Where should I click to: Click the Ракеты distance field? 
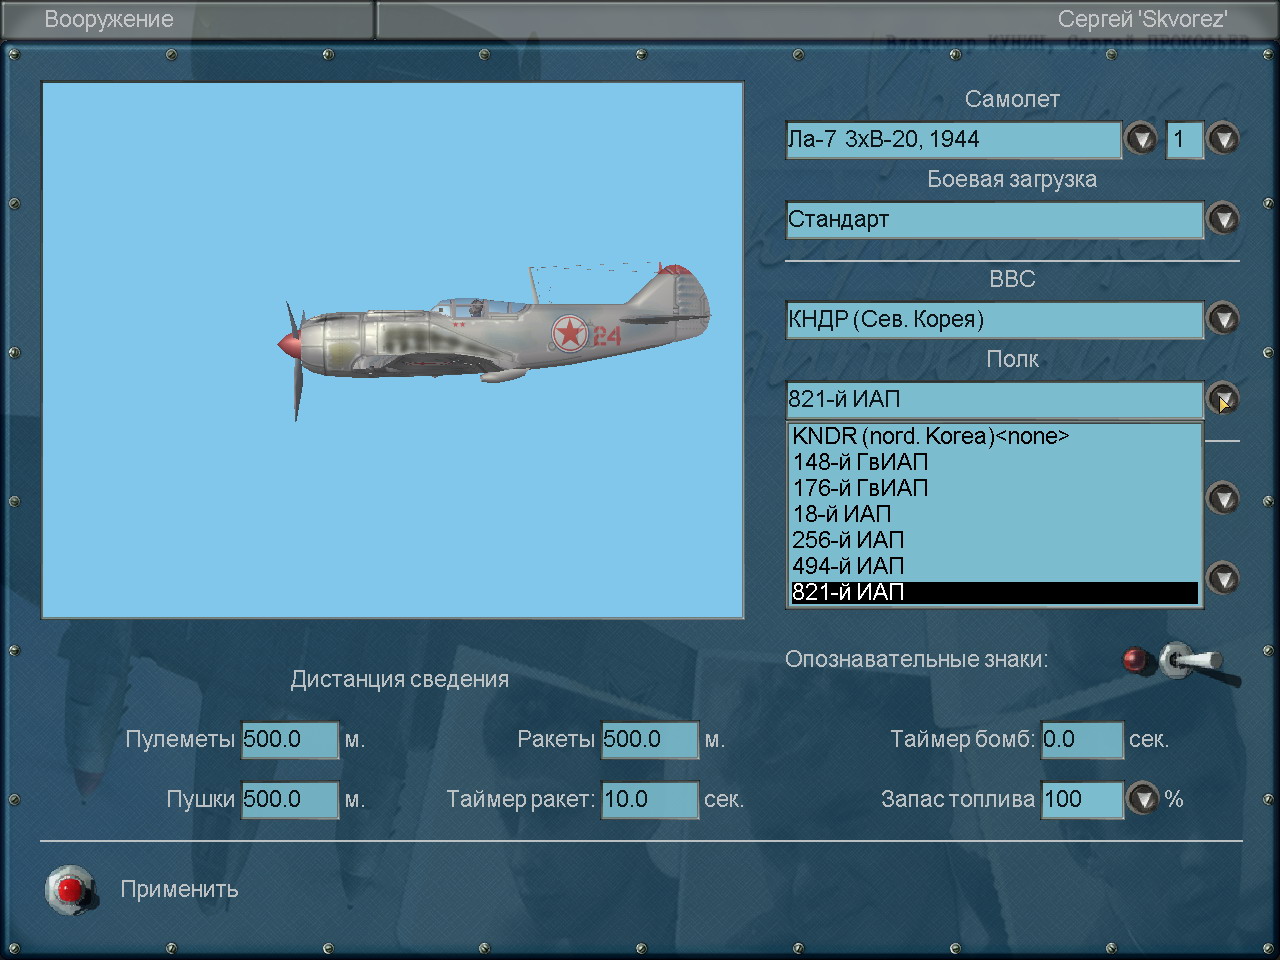[x=650, y=740]
